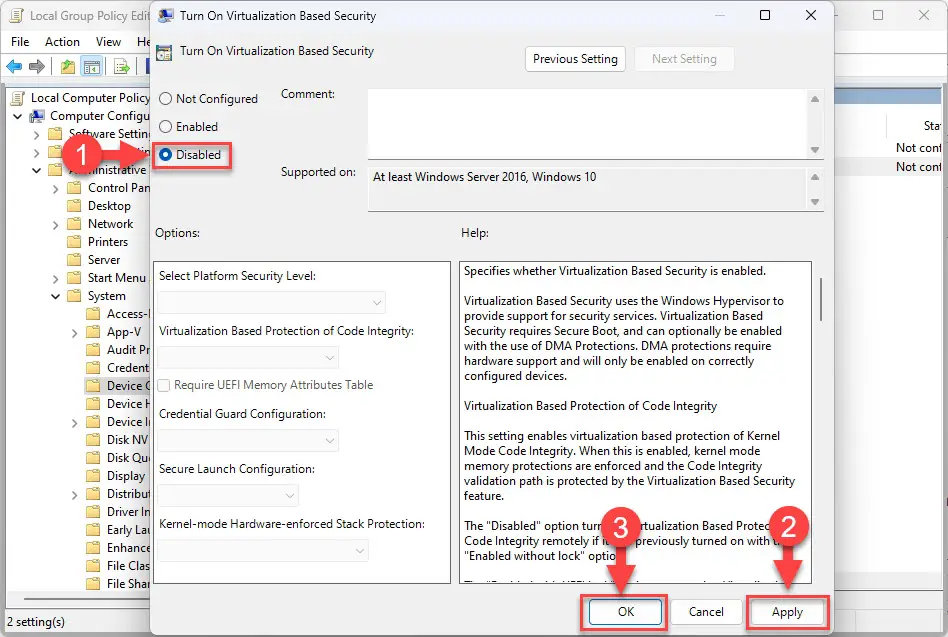Click the Previous Setting button
Viewport: 948px width, 637px height.
tap(575, 59)
